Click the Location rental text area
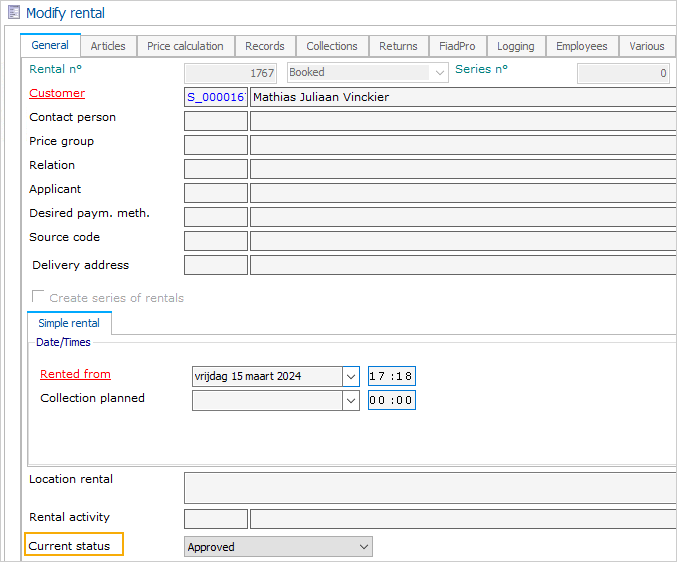The image size is (677, 562). pos(430,487)
